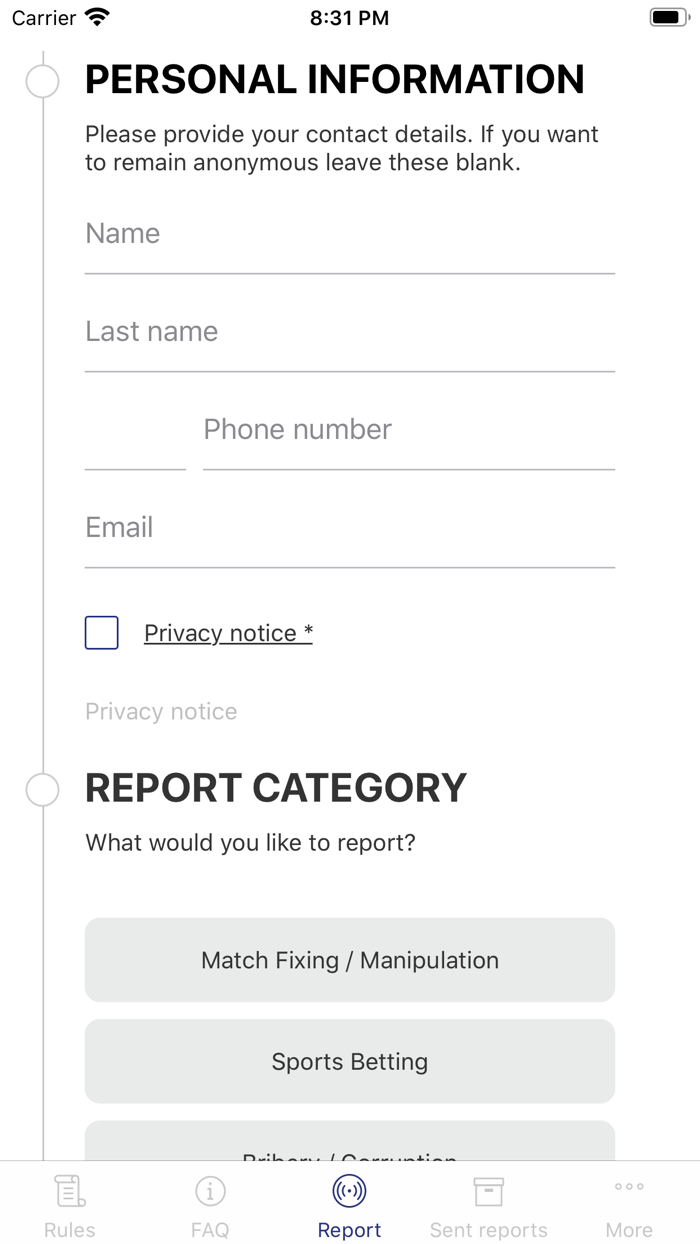The image size is (700, 1244).
Task: Tap the battery icon in status bar
Action: click(x=667, y=17)
